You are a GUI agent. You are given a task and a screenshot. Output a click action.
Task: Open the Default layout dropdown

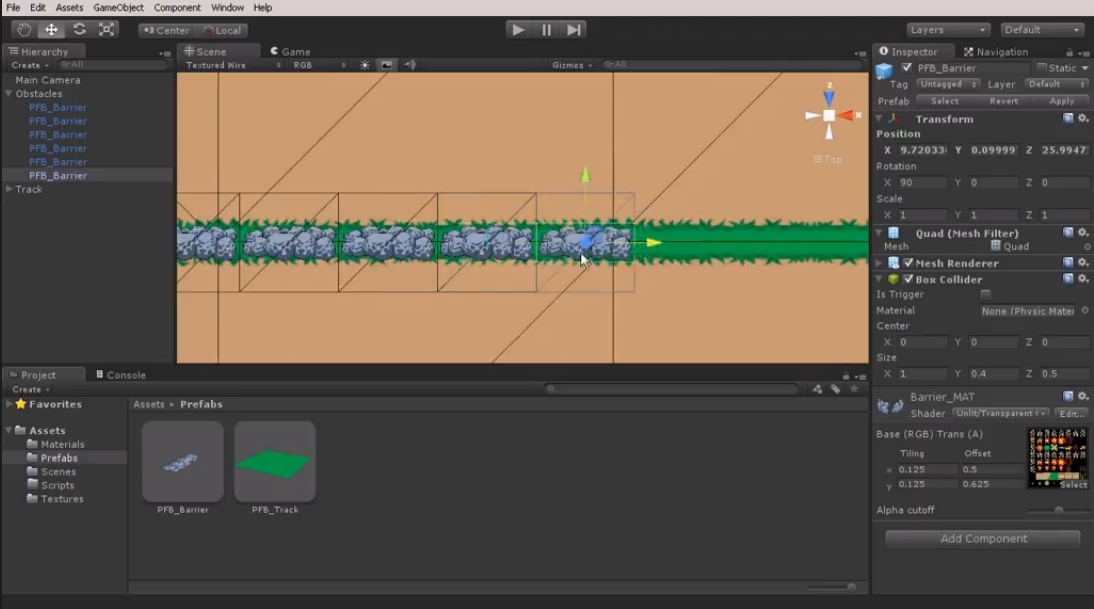tap(1042, 30)
